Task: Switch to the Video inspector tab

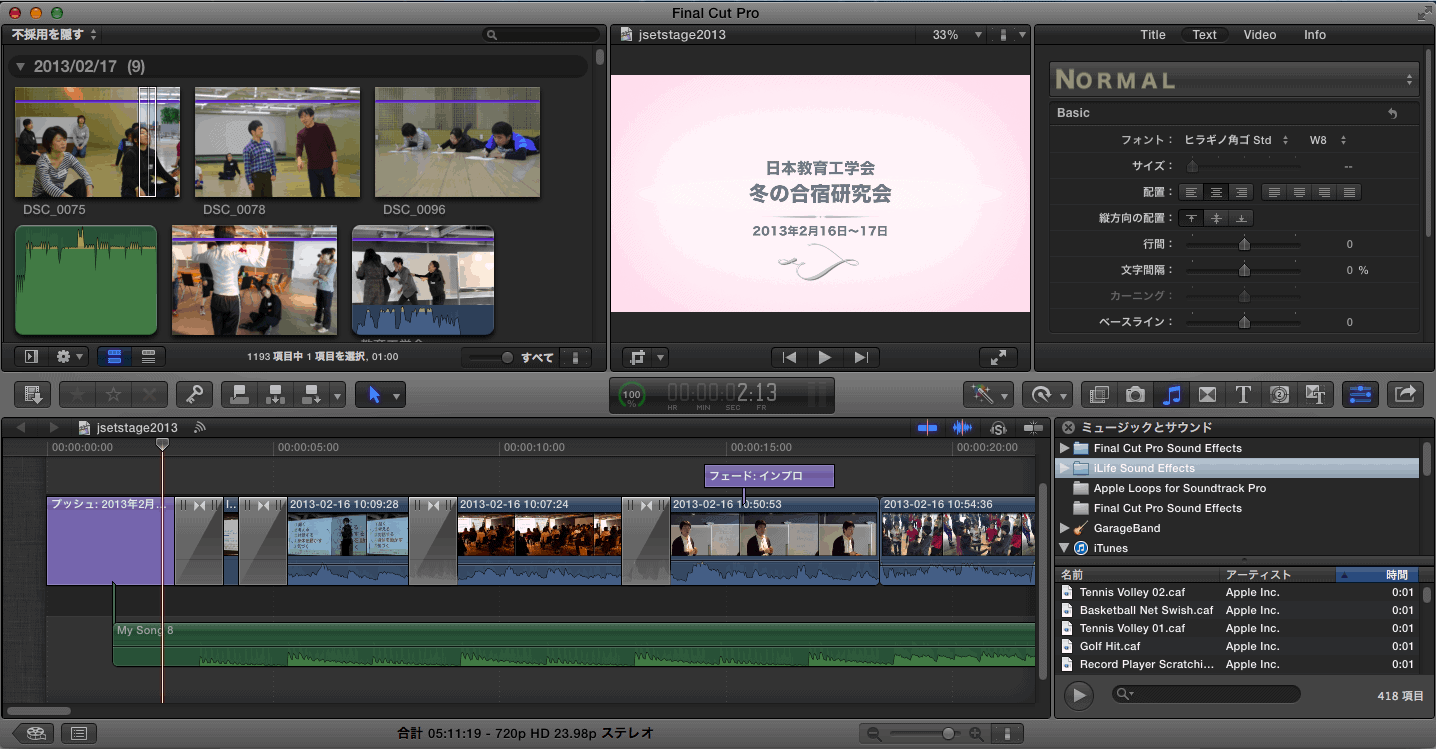Action: tap(1260, 34)
